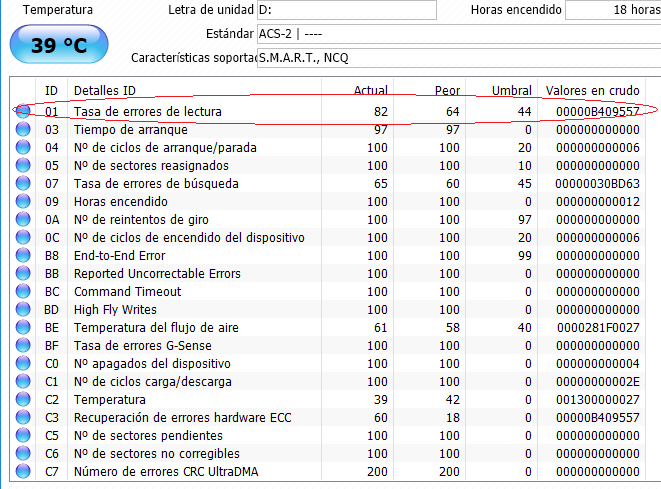Select 'Tasa de errores G-Sense' row
This screenshot has width=661, height=489.
[327, 345]
